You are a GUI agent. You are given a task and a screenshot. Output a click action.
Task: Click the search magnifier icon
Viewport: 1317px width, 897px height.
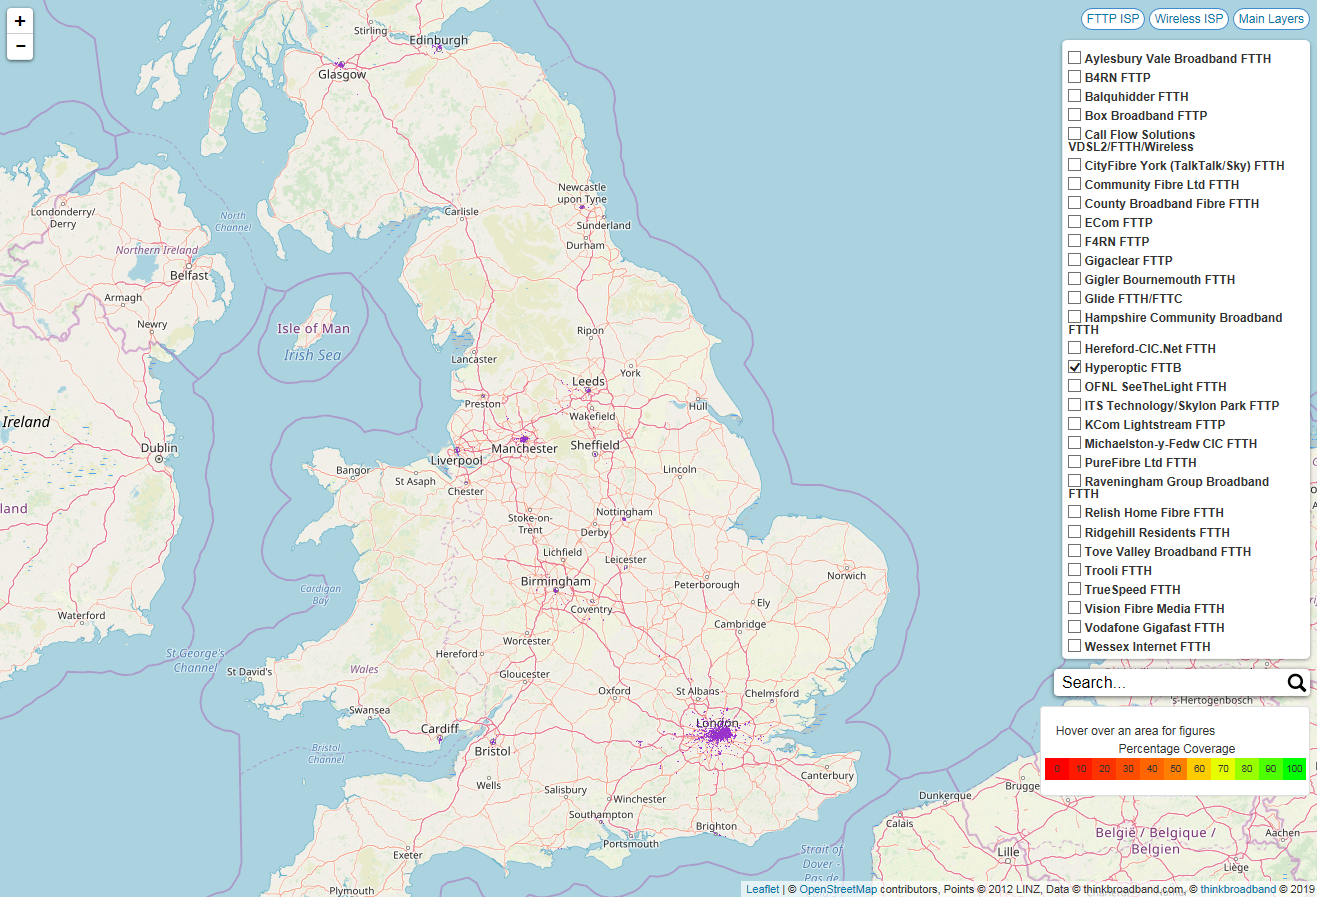(1296, 683)
